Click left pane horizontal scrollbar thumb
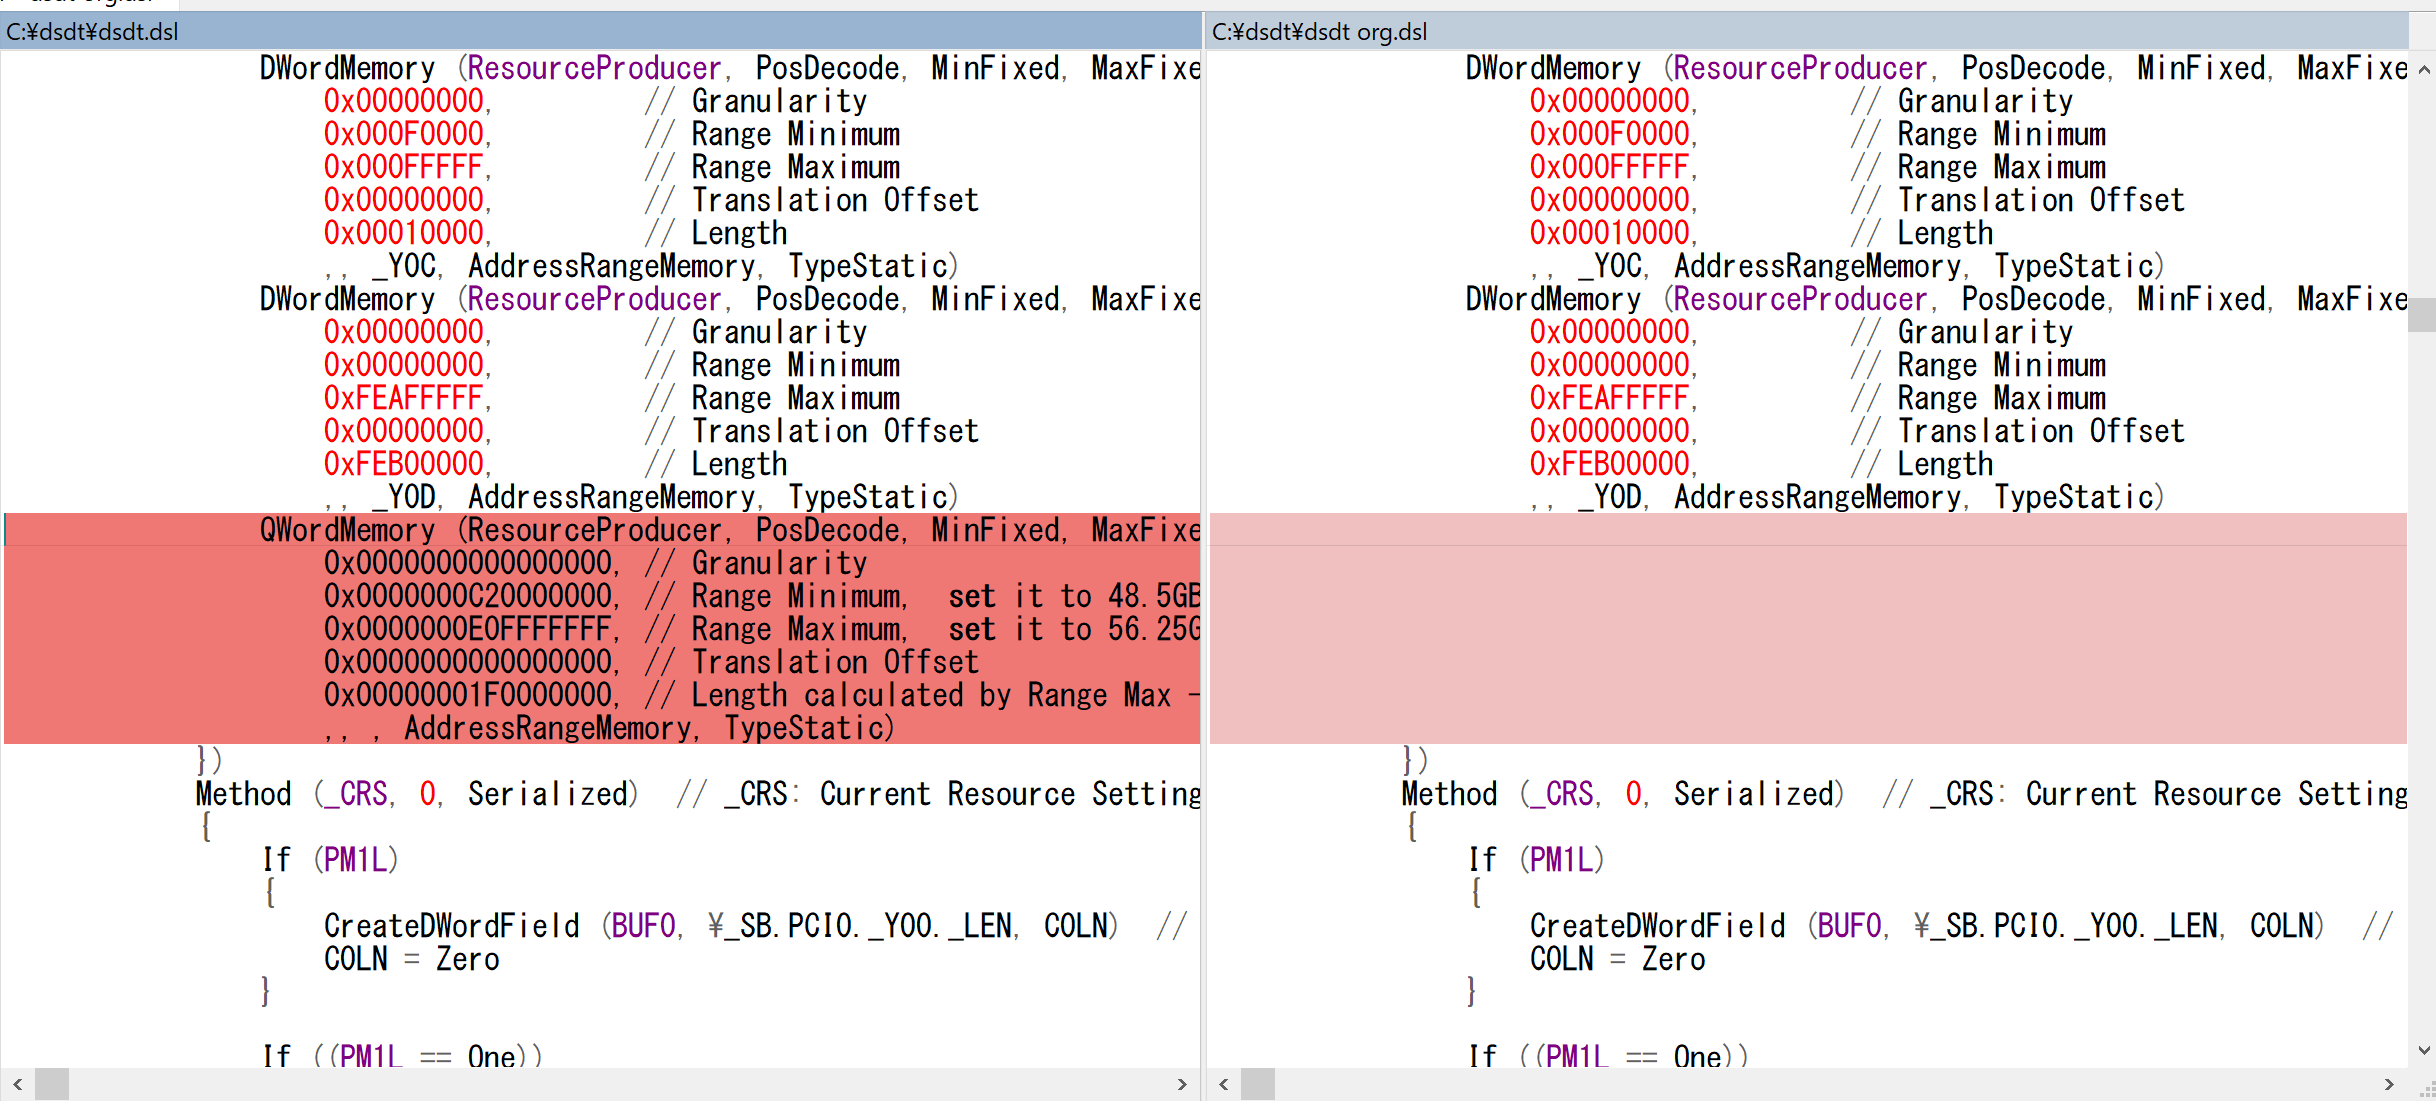The image size is (2436, 1101). point(52,1084)
